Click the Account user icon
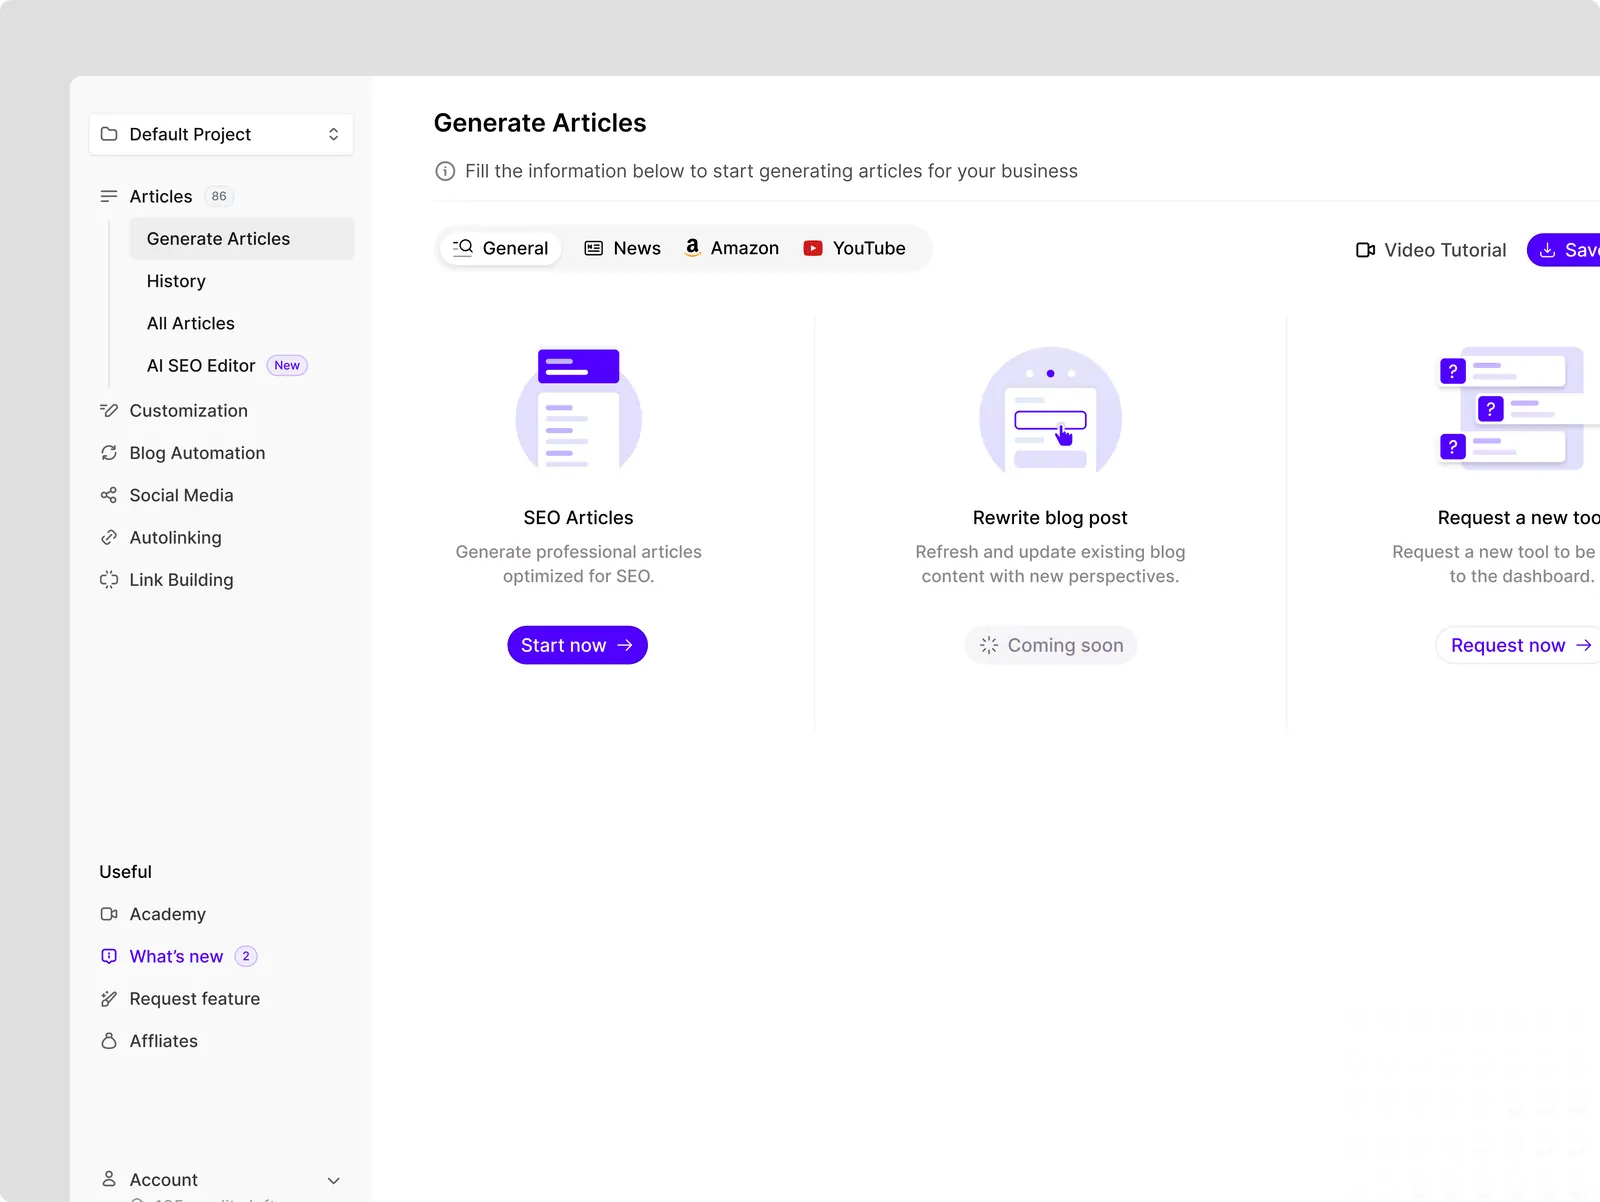 click(109, 1179)
